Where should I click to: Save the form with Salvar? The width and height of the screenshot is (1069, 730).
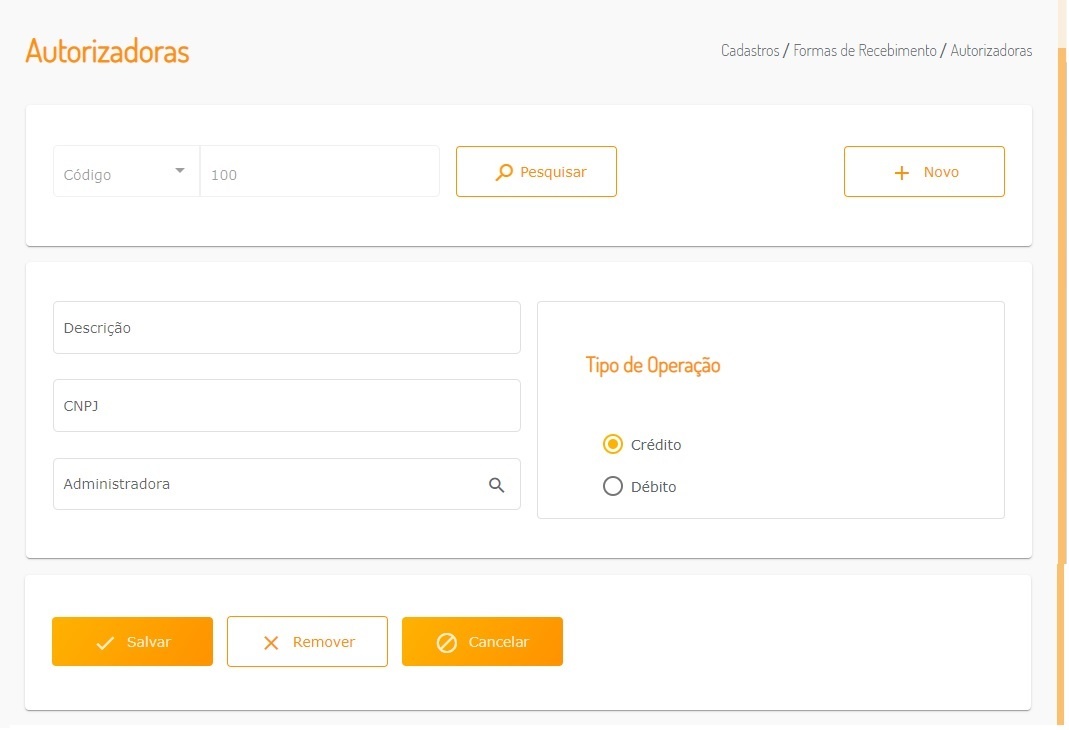(132, 642)
